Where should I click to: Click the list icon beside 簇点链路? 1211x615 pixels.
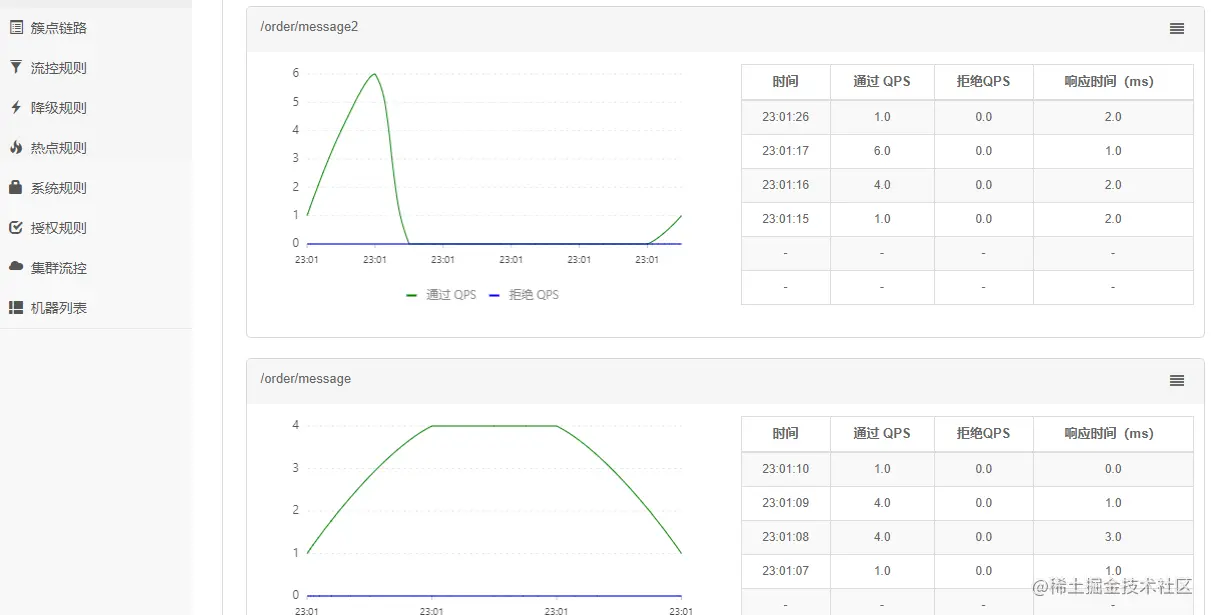(x=16, y=28)
